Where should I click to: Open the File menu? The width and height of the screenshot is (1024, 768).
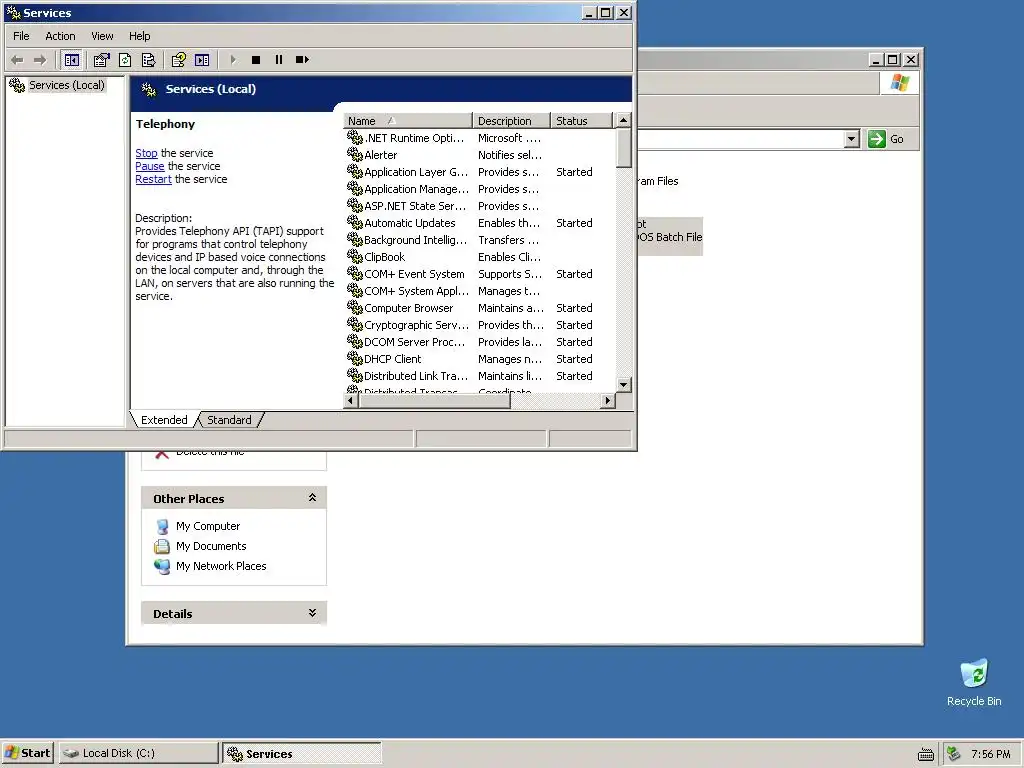[x=21, y=36]
